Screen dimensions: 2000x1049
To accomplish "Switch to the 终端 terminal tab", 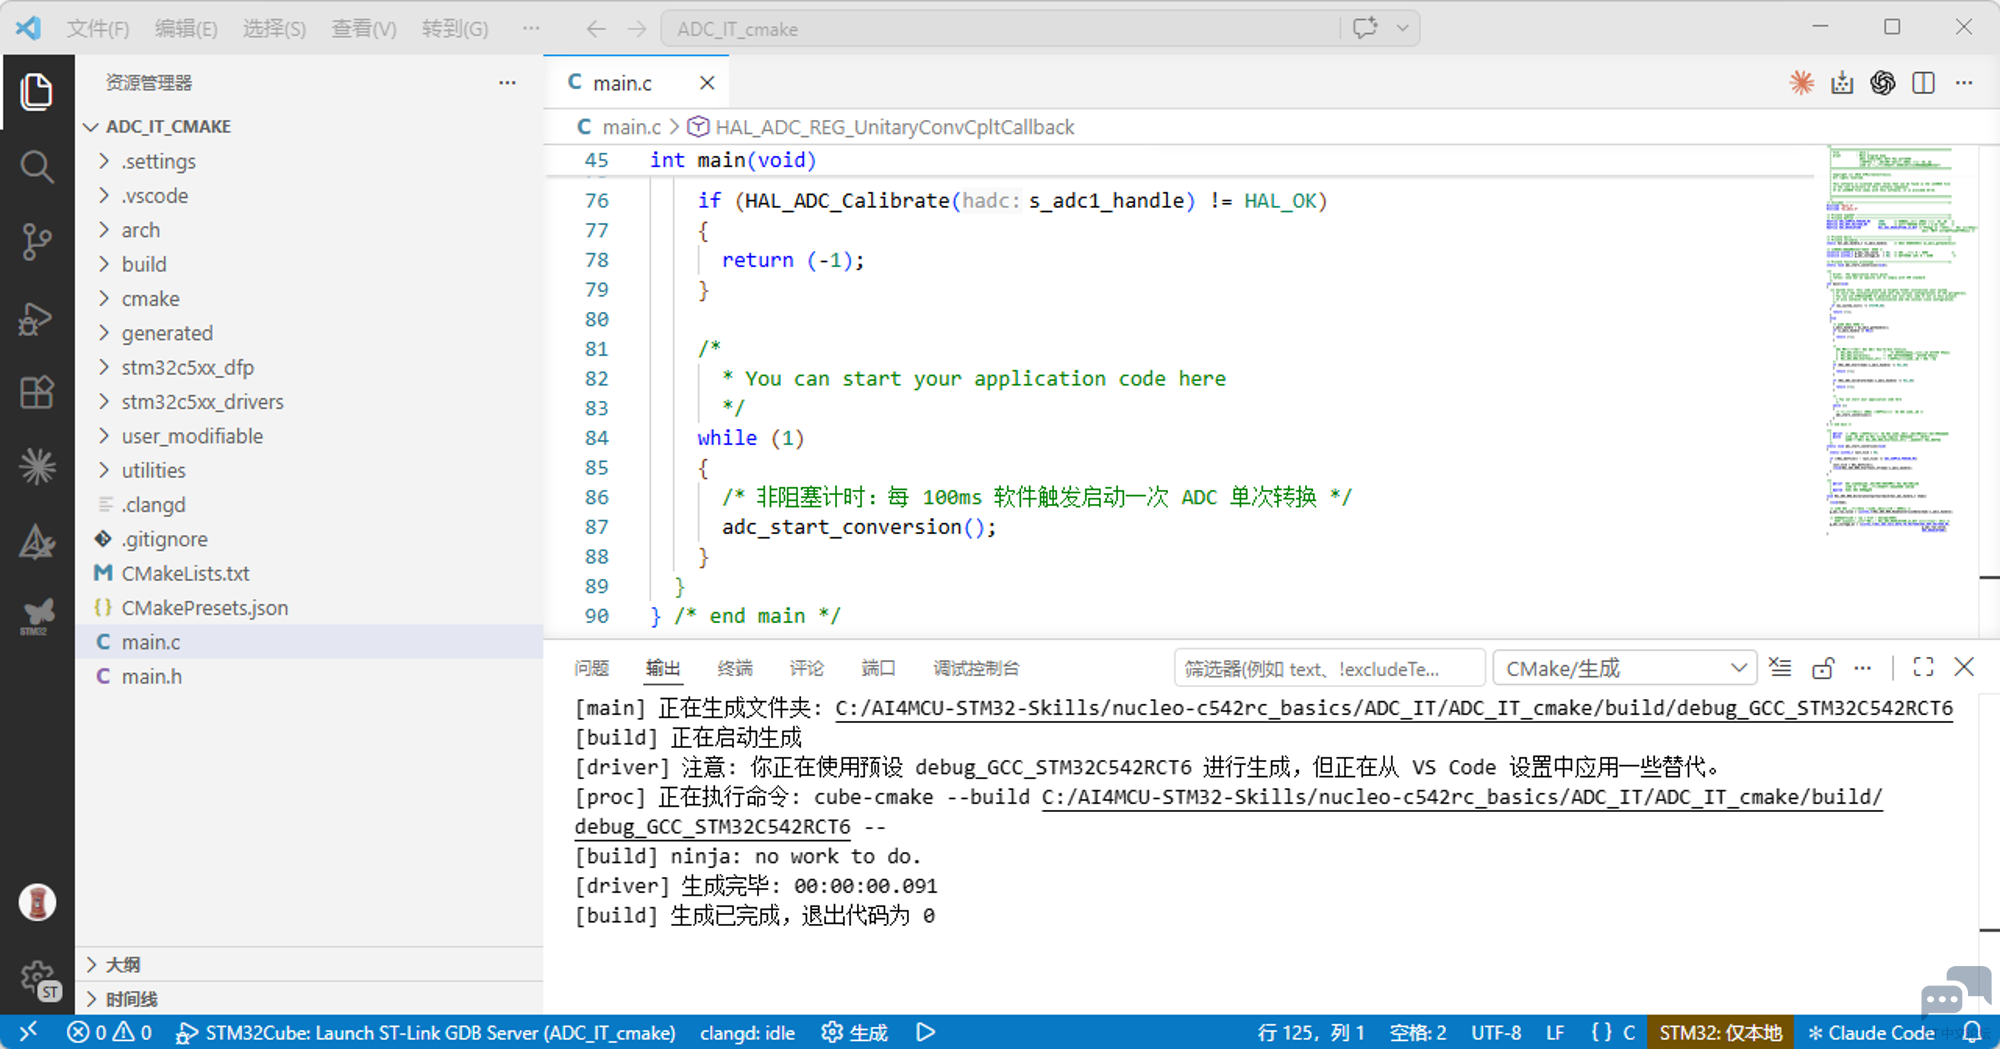I will point(735,668).
